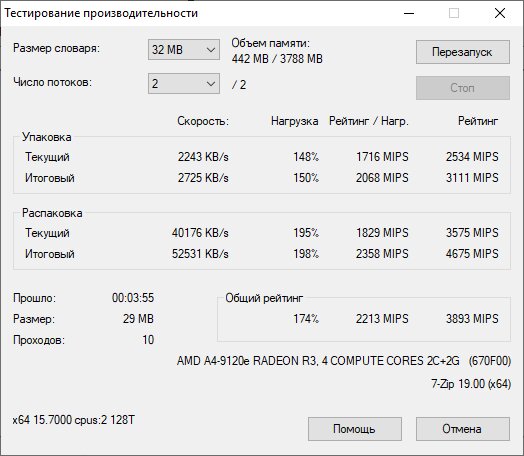Viewport: 524px width, 456px height.
Task: Select the Общий рейтинг 3893 MIPS value
Action: pos(472,319)
